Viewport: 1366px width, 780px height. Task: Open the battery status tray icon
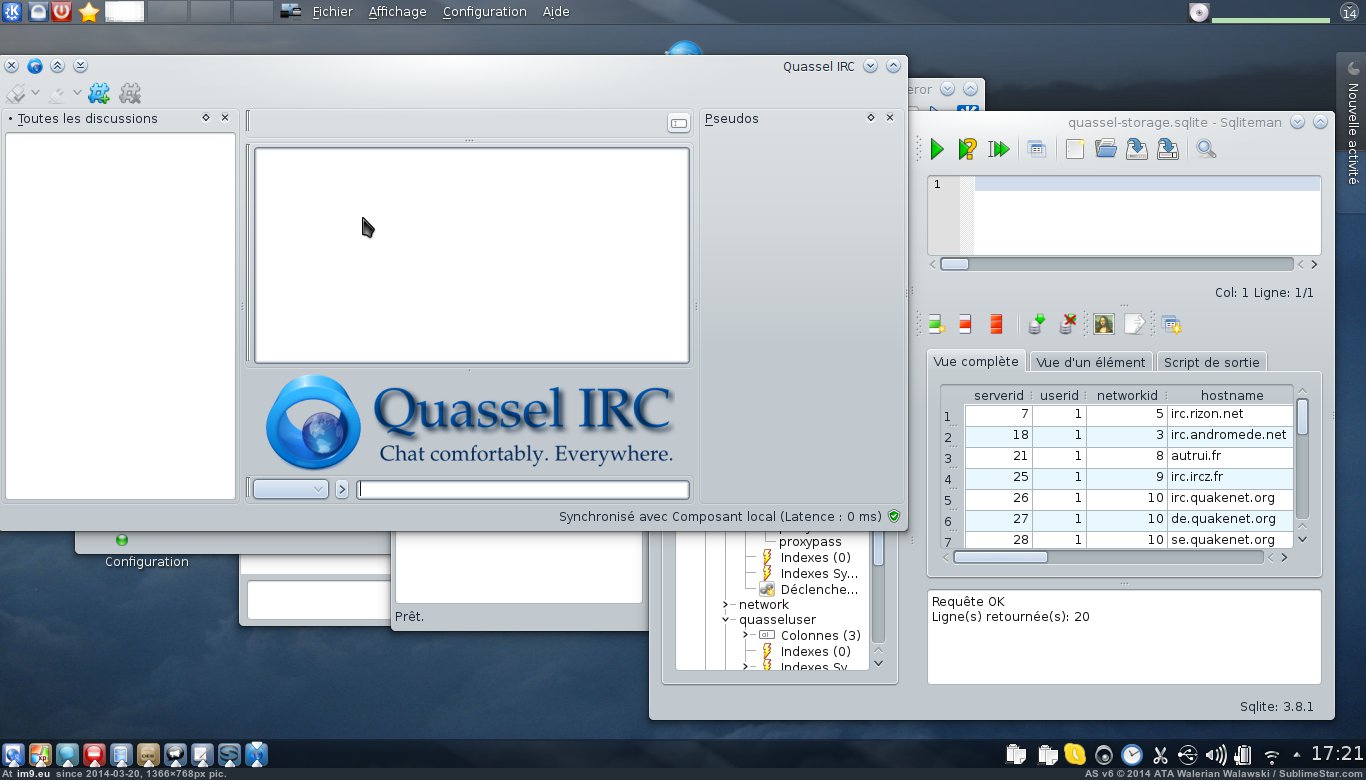1244,755
